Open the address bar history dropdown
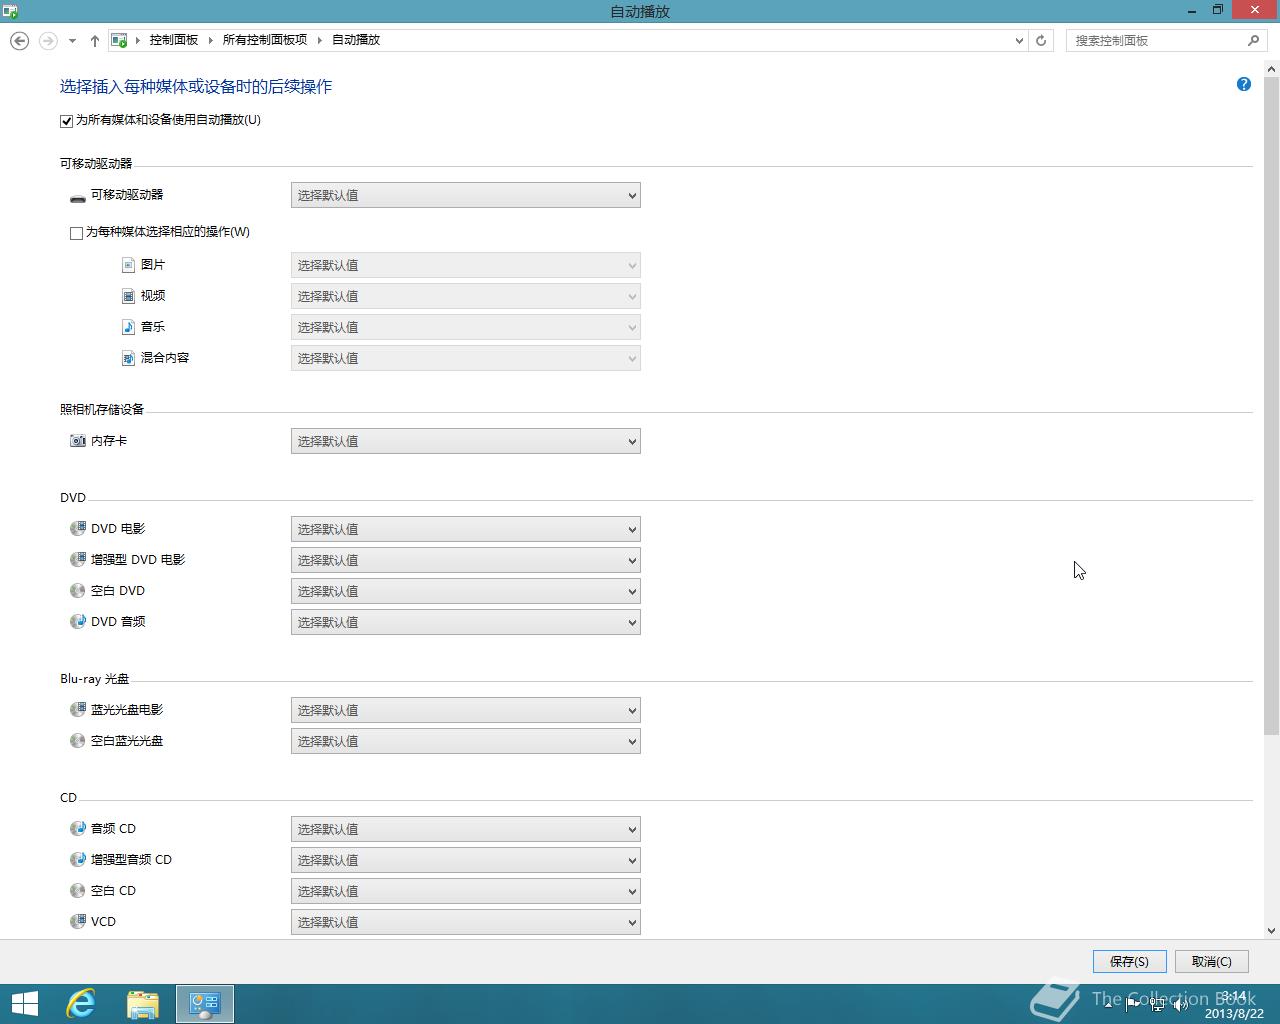Viewport: 1280px width, 1024px height. point(1019,40)
